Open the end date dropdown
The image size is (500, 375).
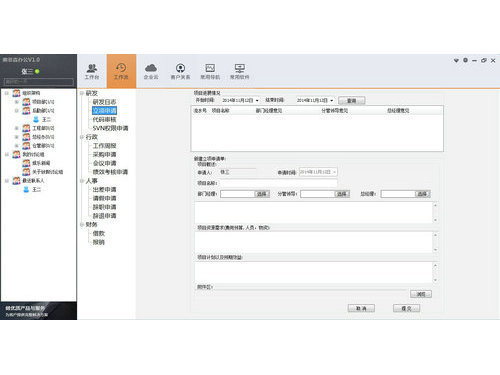tap(332, 100)
